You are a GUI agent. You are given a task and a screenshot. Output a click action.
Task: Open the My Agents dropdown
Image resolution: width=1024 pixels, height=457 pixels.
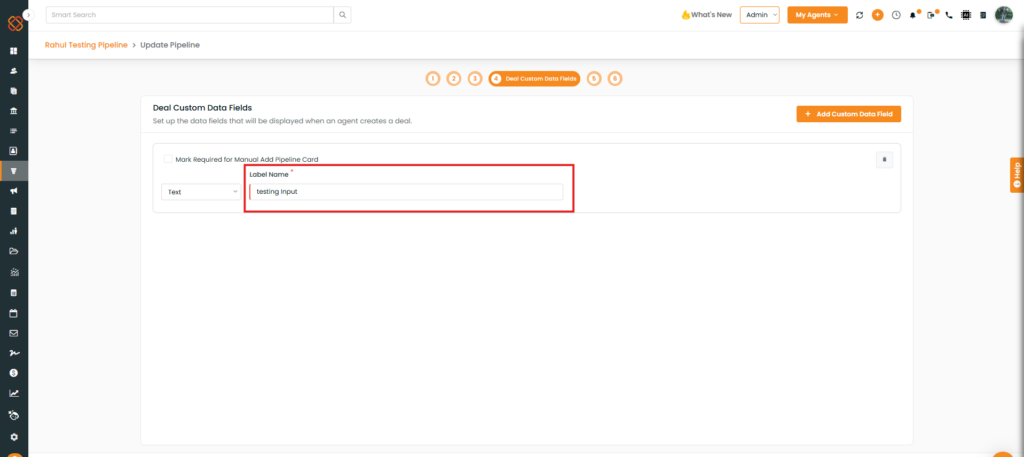817,15
